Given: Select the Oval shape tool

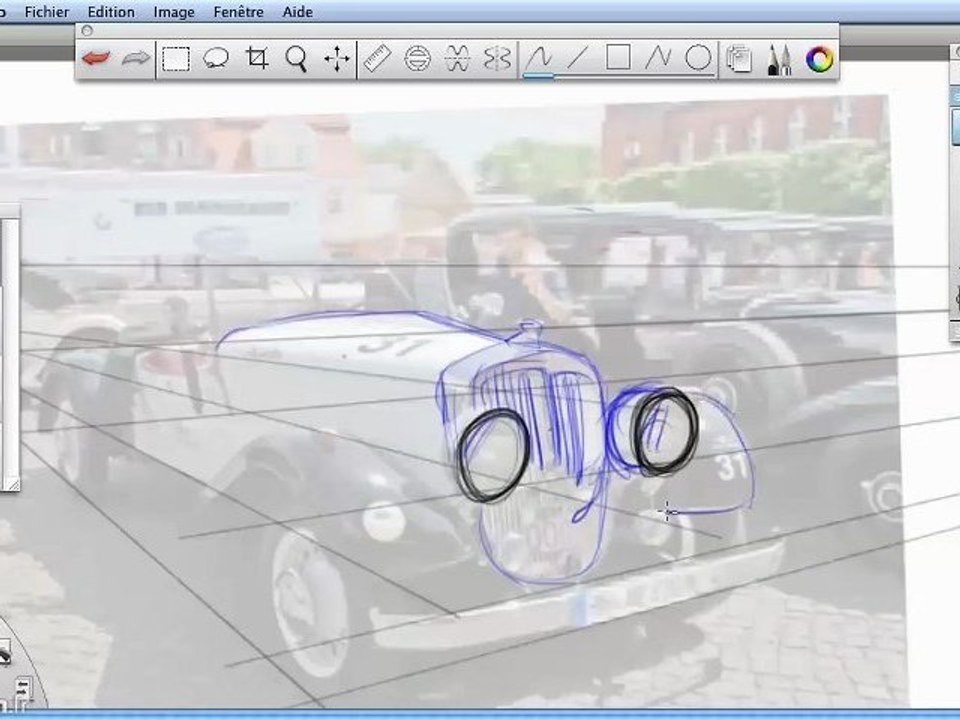Looking at the screenshot, I should click(698, 58).
